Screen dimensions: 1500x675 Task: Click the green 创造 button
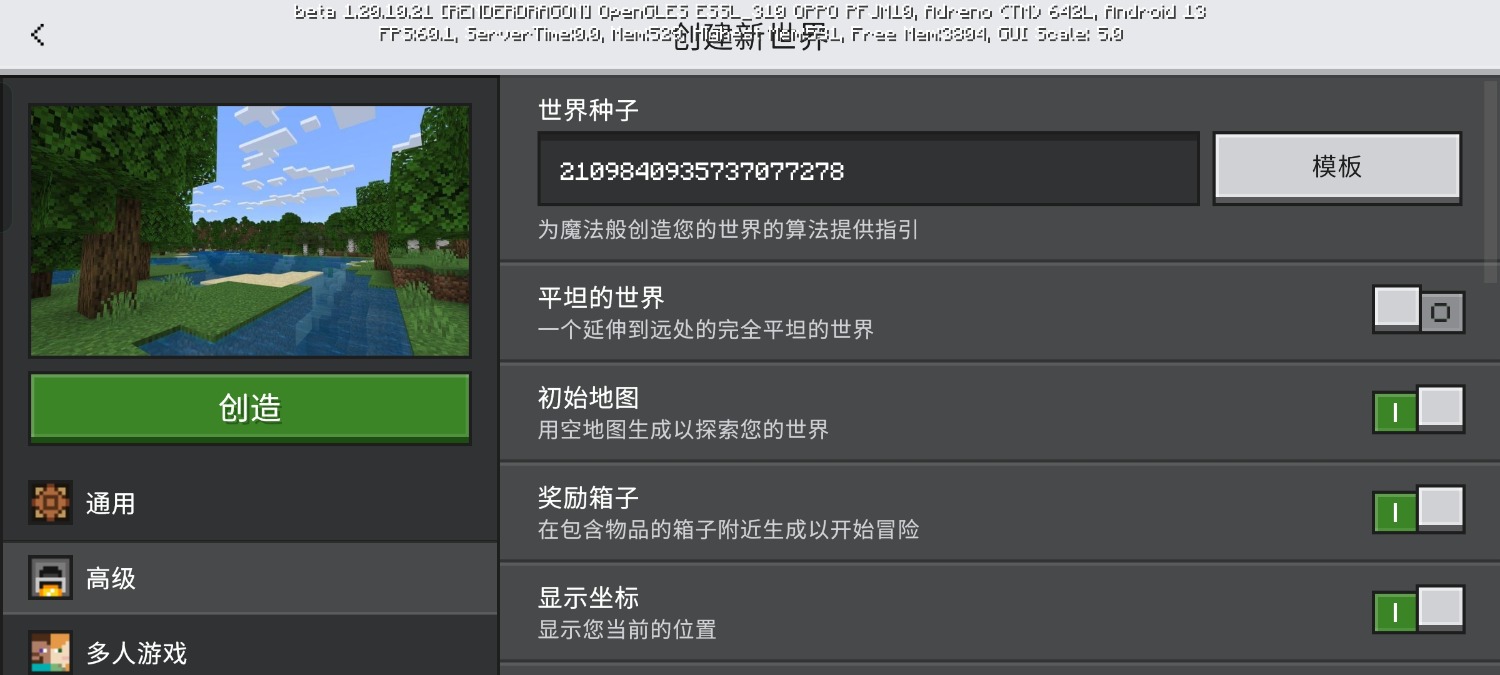(250, 408)
